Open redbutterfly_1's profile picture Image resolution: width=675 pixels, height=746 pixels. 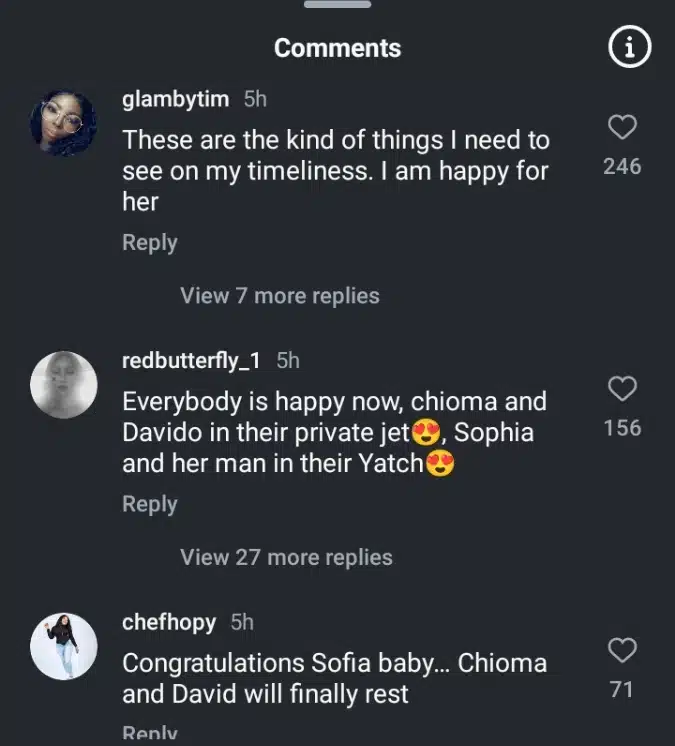[63, 385]
